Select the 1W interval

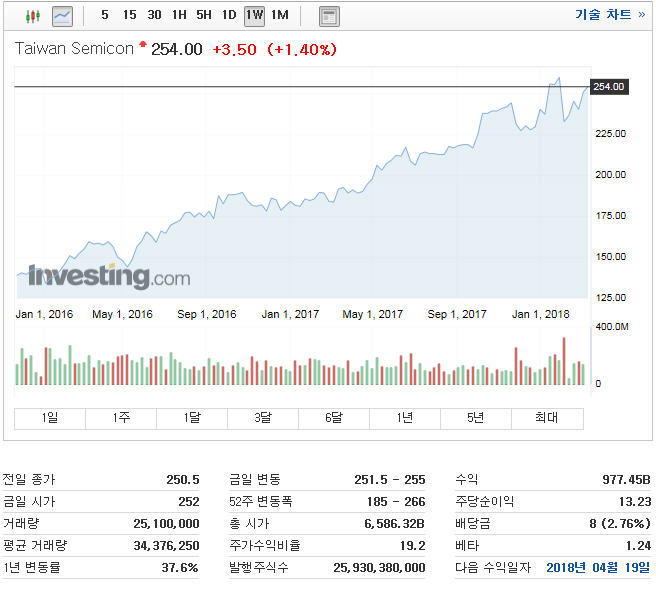coord(254,15)
